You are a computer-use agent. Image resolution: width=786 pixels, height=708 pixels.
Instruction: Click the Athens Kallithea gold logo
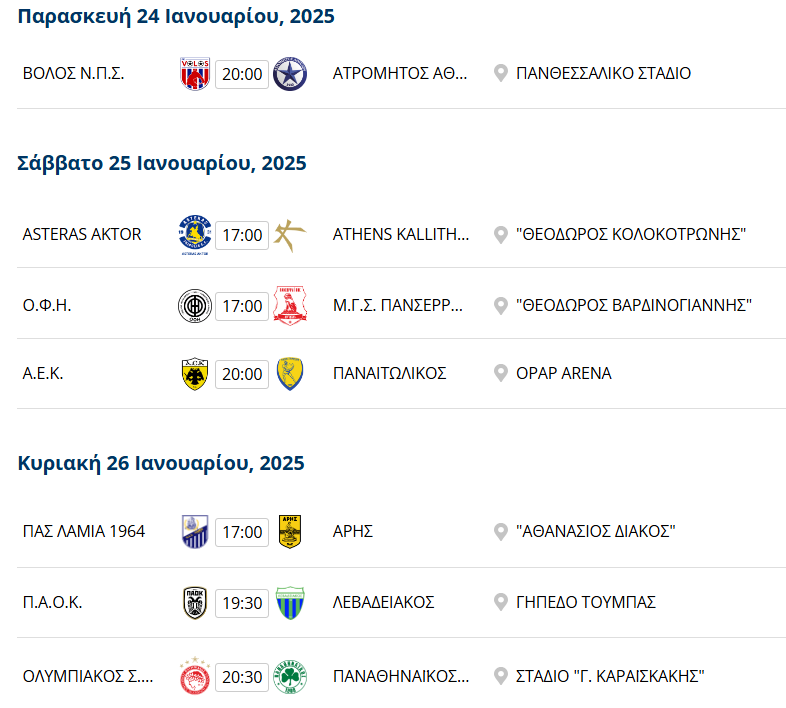click(290, 235)
